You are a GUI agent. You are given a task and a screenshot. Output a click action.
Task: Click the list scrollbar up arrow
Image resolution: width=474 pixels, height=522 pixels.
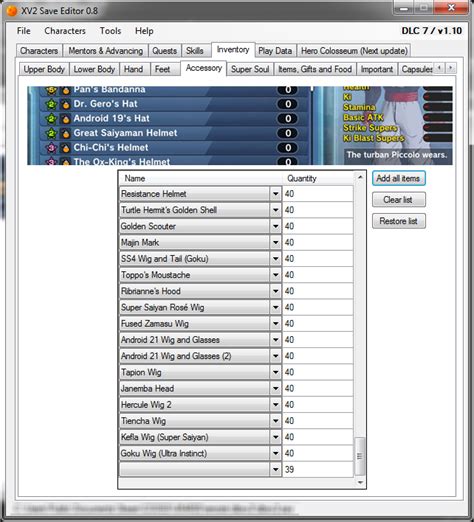coord(360,177)
